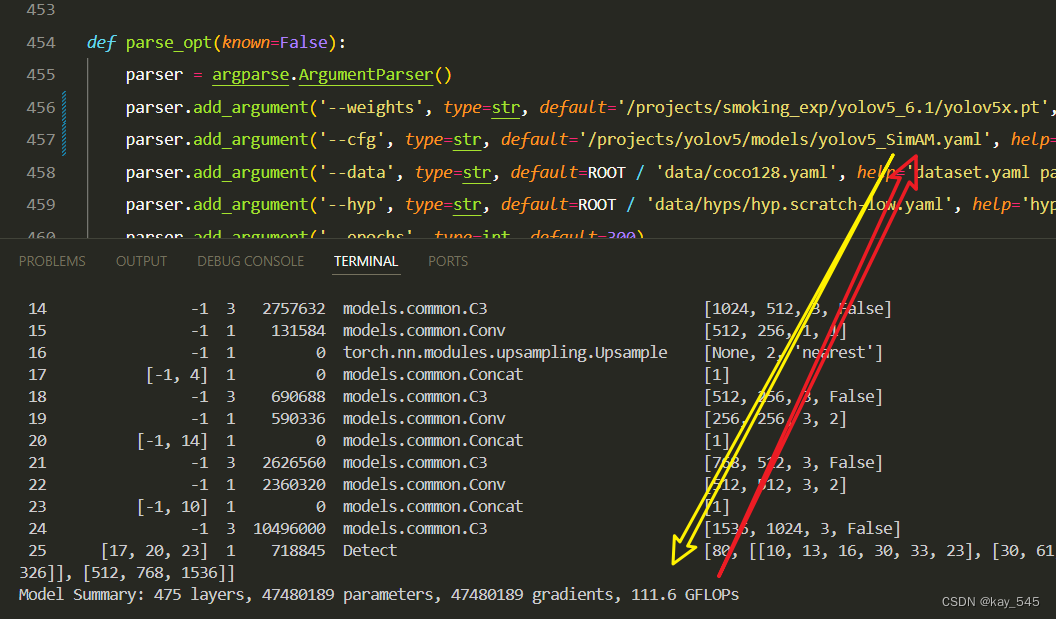The image size is (1056, 619).
Task: Click the parse_opt function name
Action: [x=169, y=42]
